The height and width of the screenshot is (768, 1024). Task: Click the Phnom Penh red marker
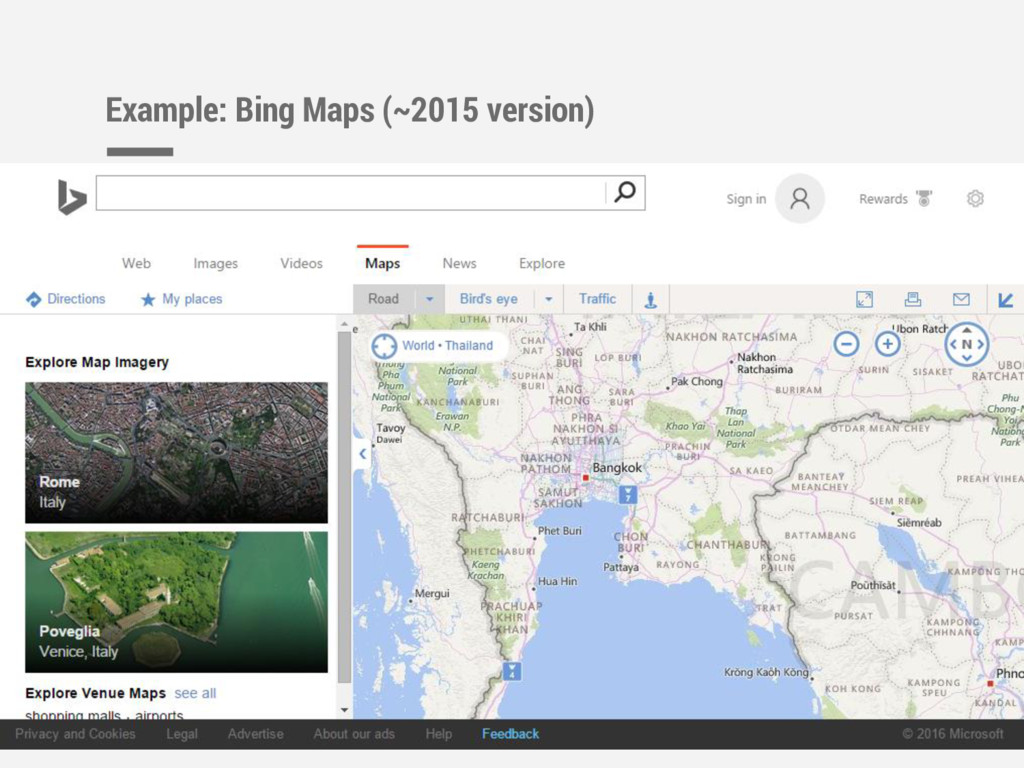click(990, 684)
